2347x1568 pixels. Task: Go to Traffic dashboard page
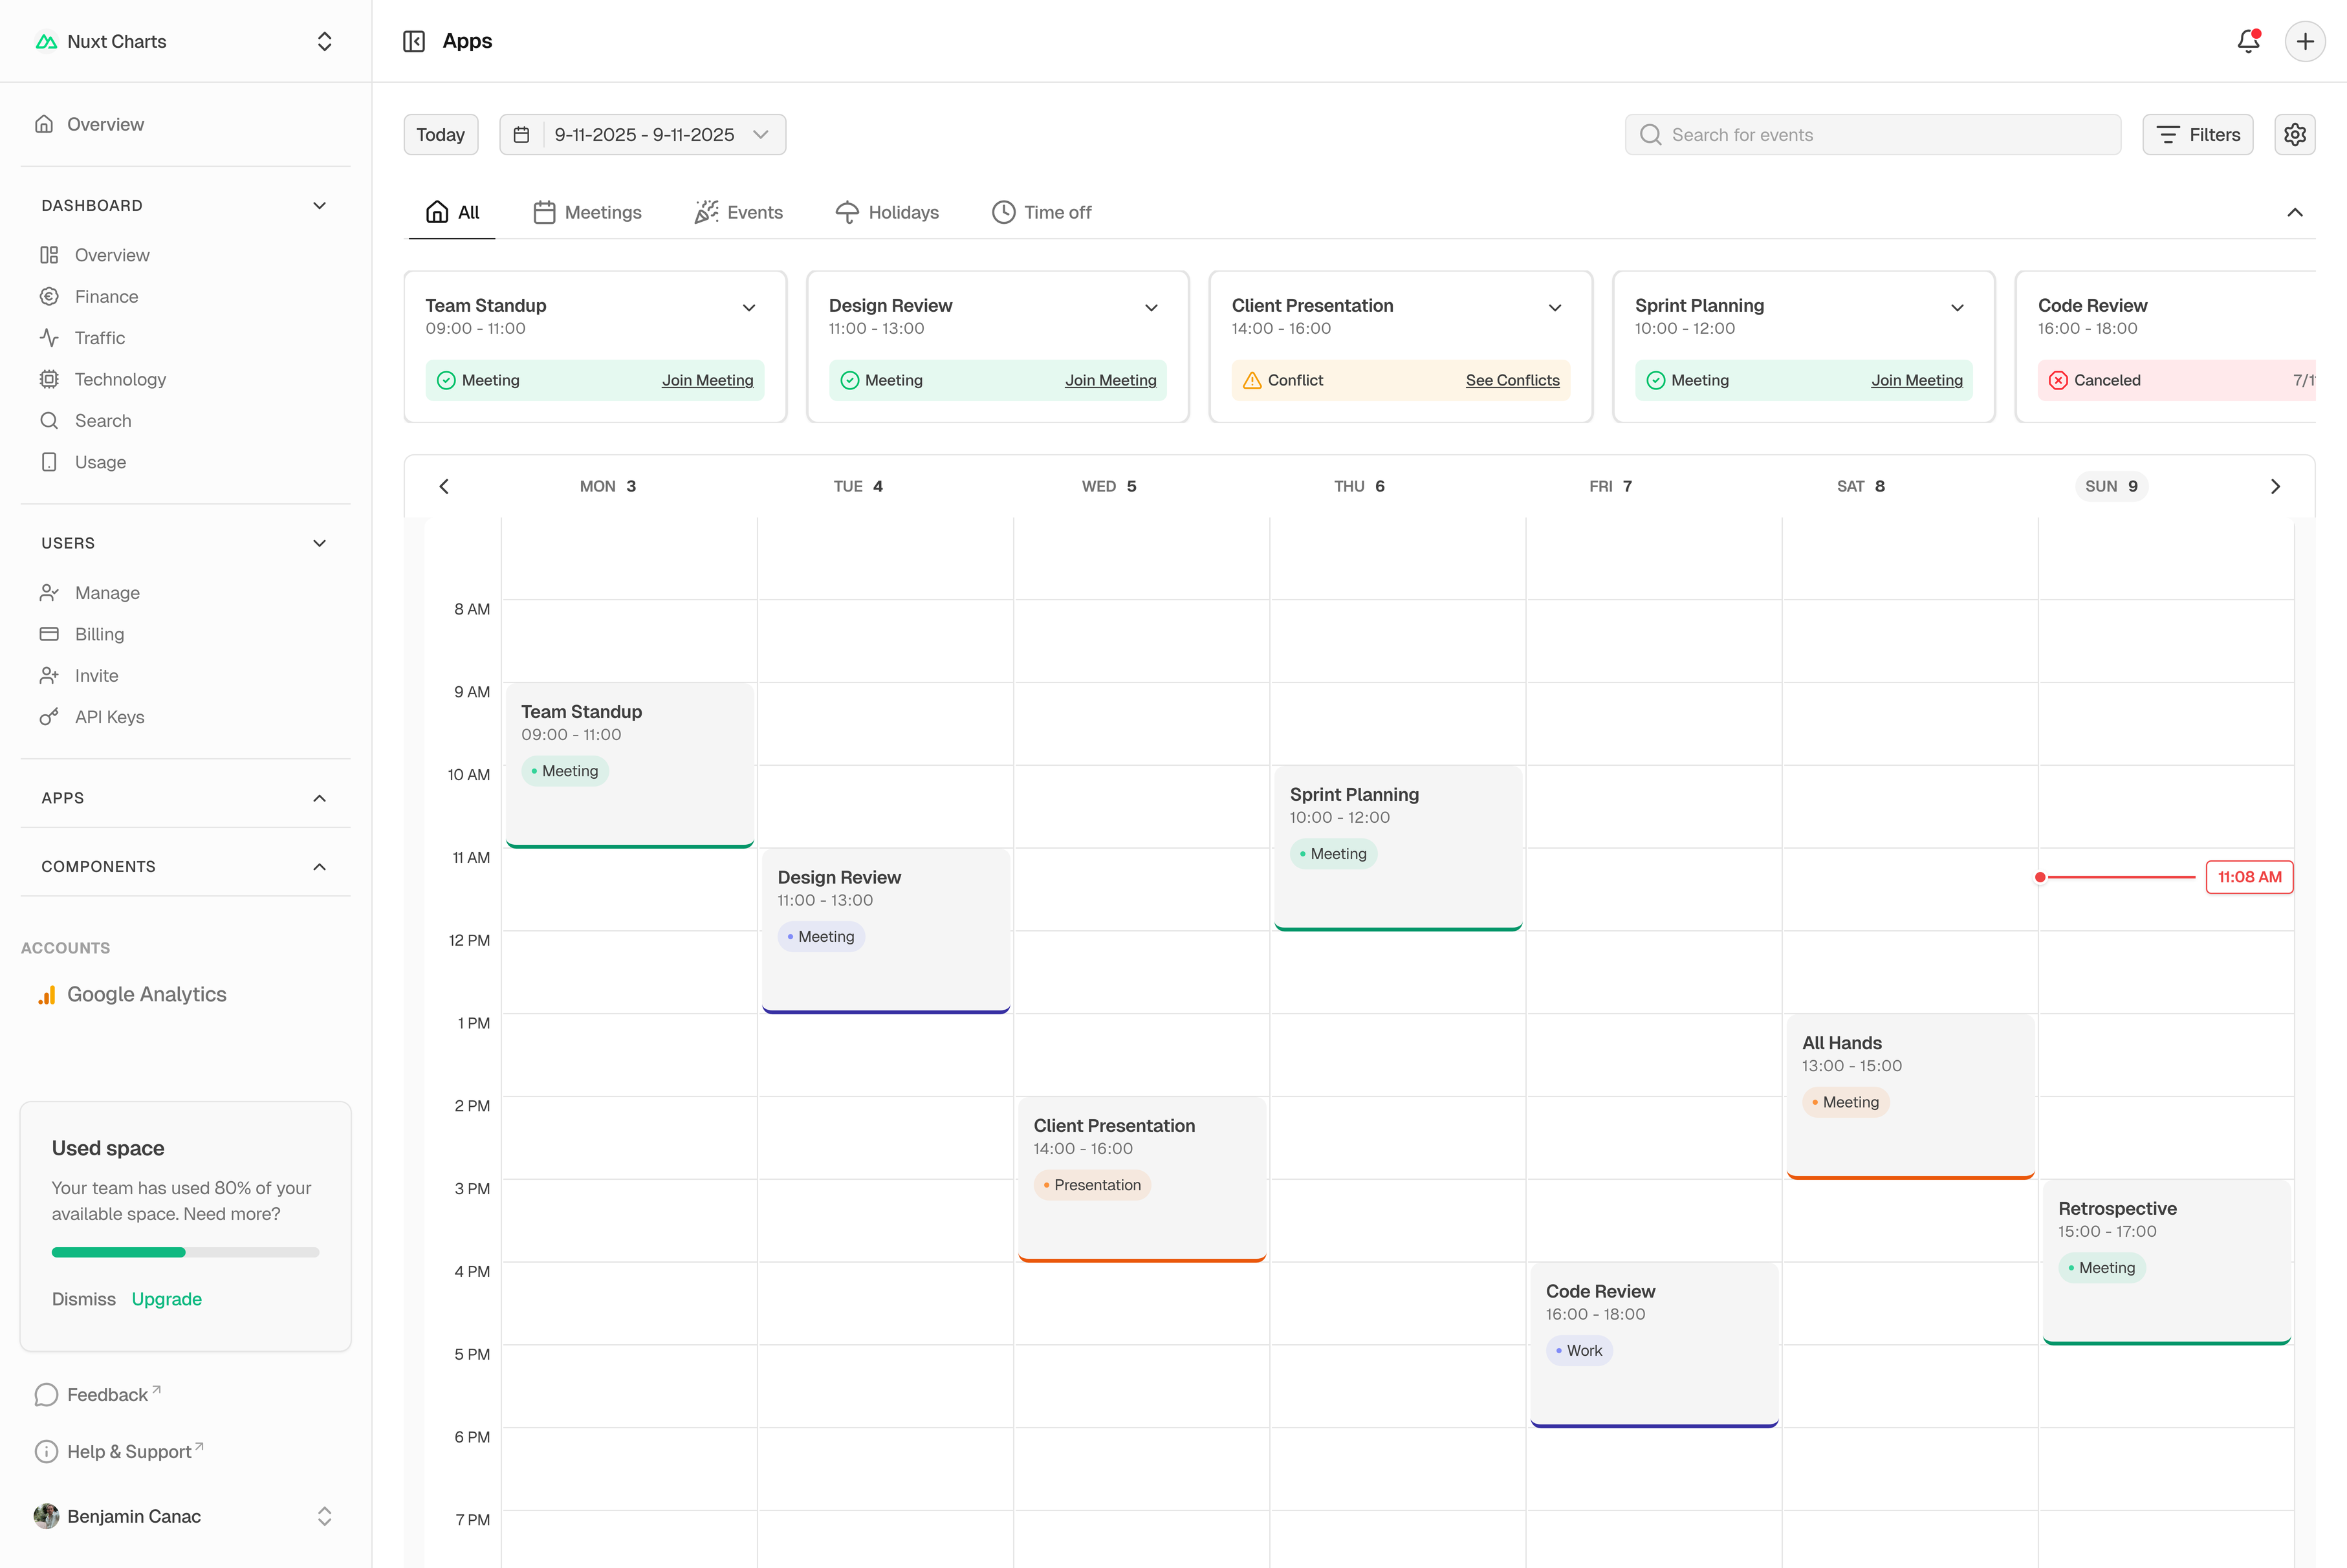click(99, 338)
